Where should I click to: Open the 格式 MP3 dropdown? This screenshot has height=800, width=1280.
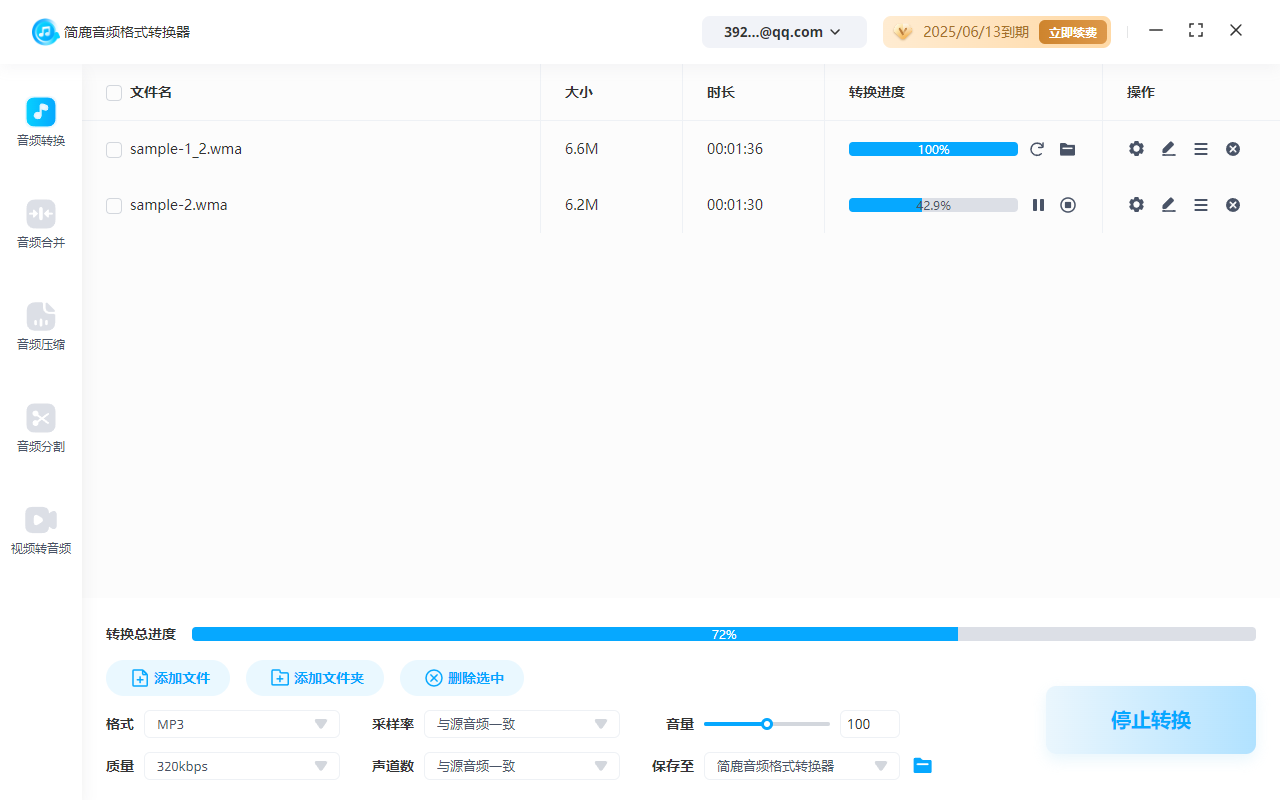[x=242, y=724]
